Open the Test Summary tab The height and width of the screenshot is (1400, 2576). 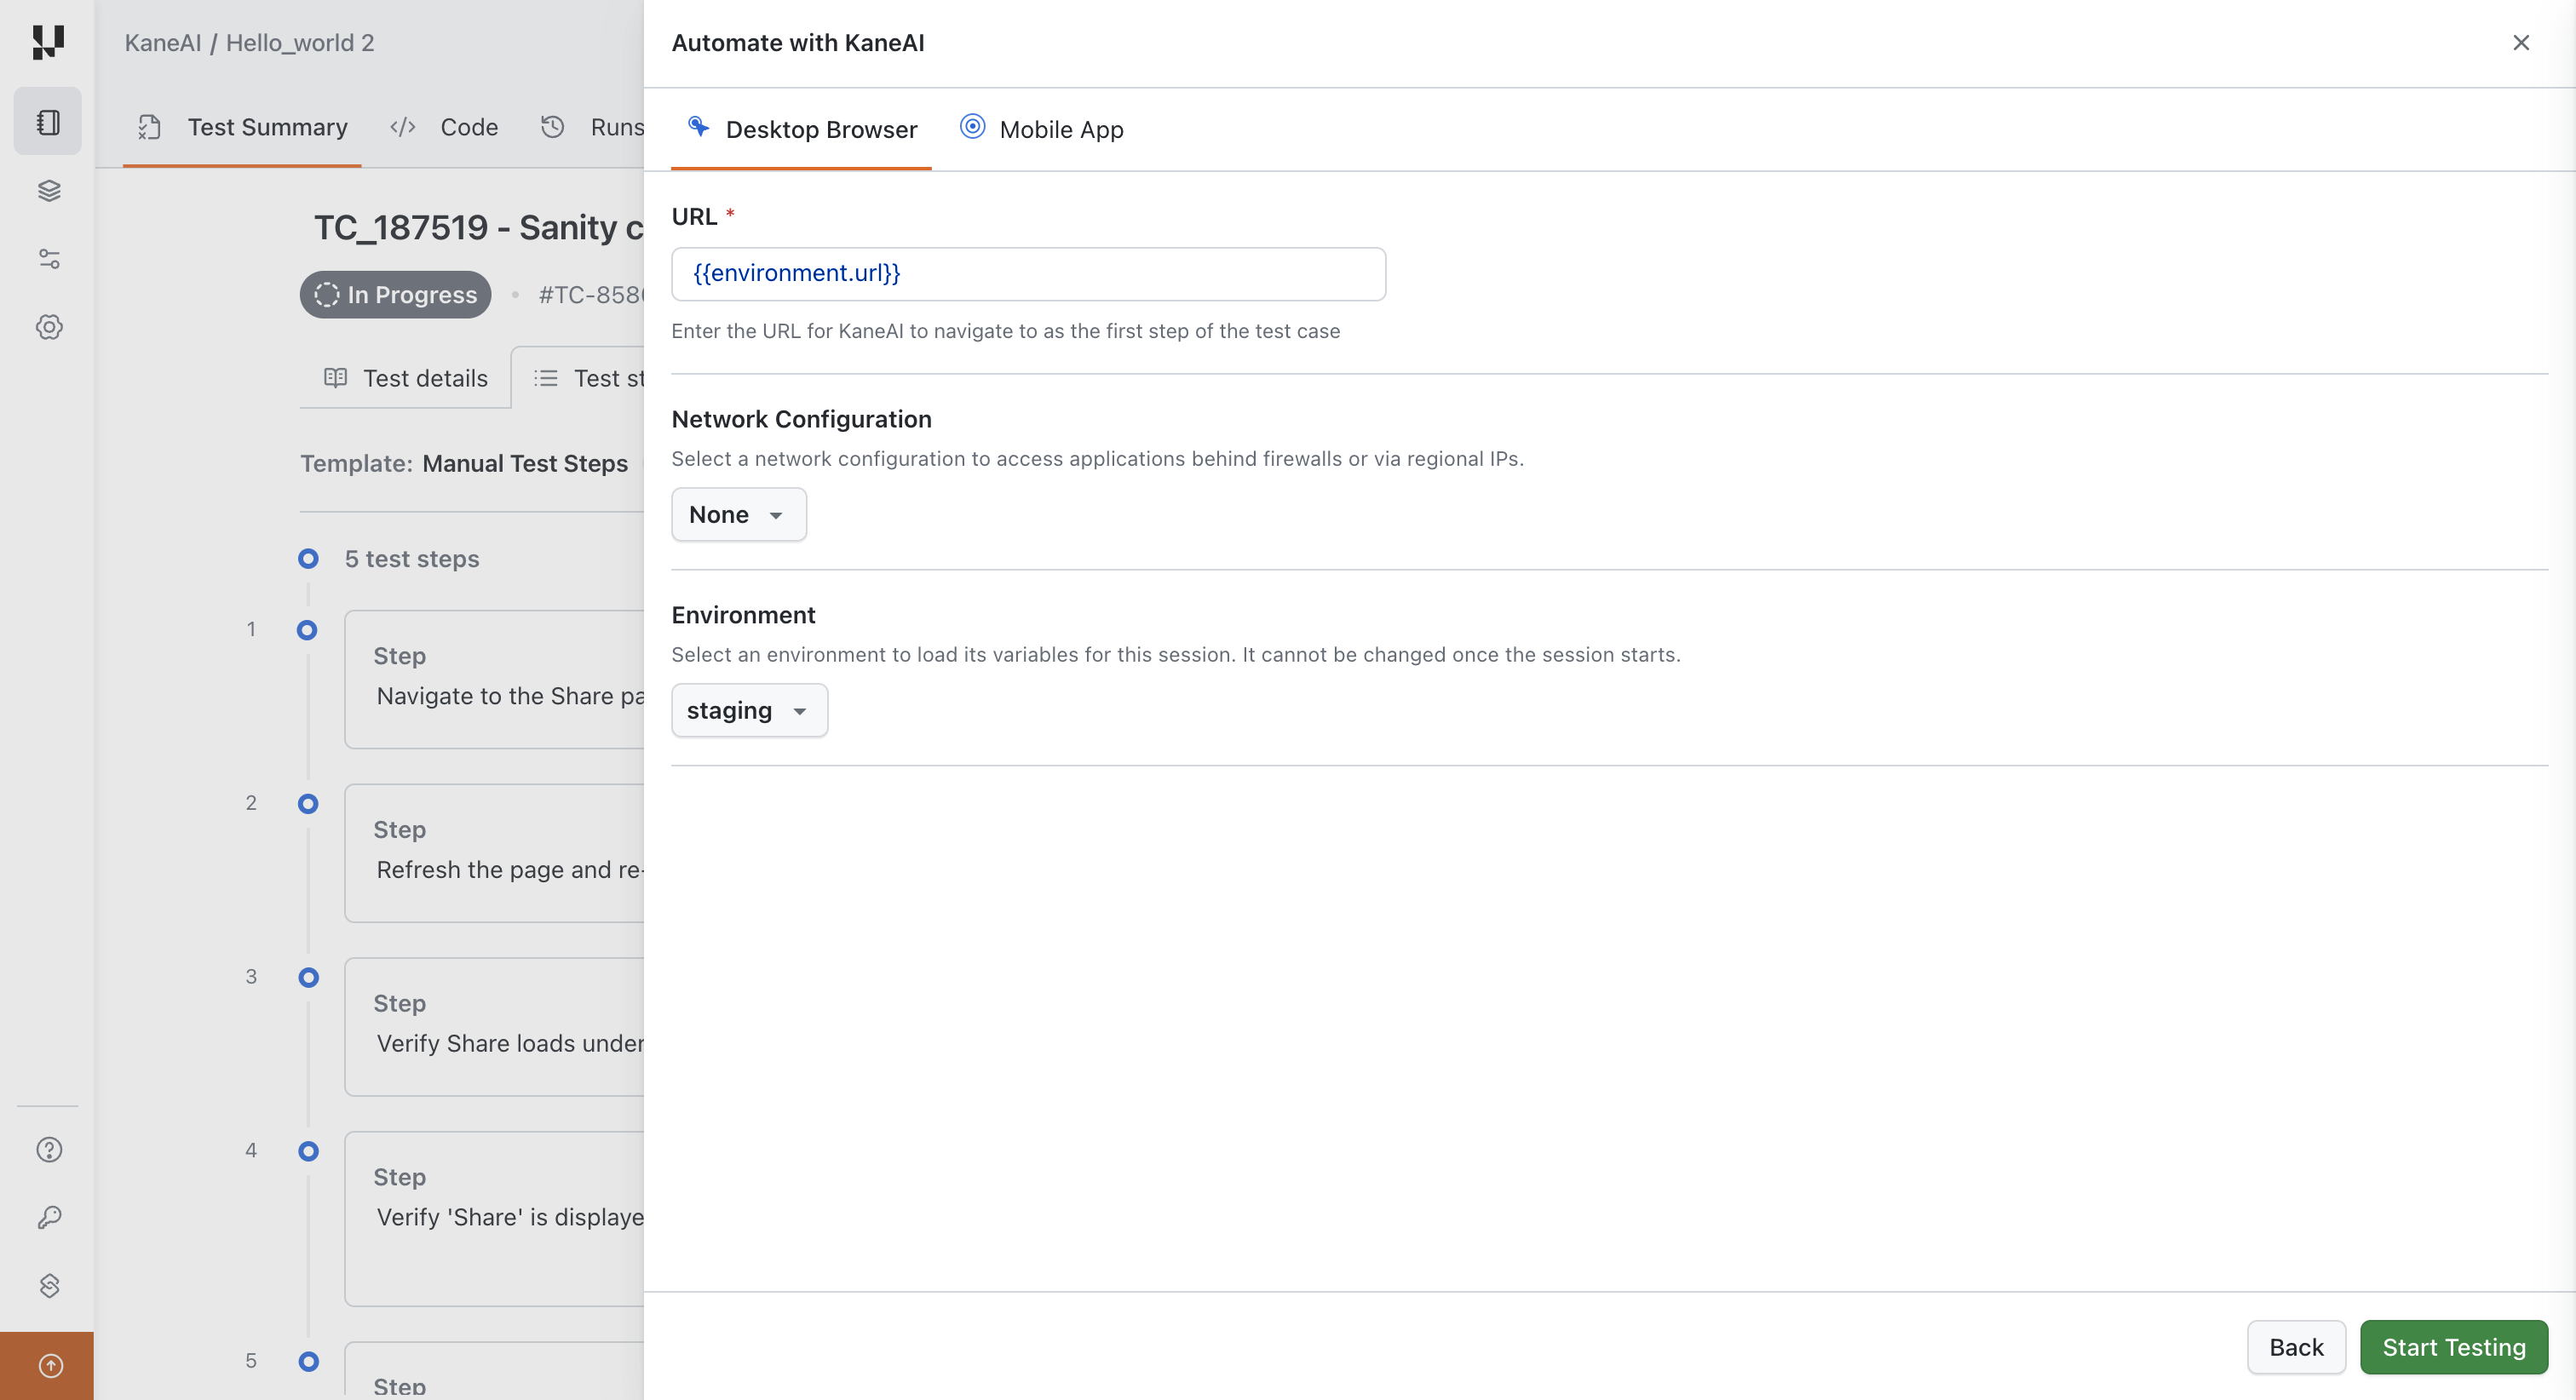click(x=242, y=127)
